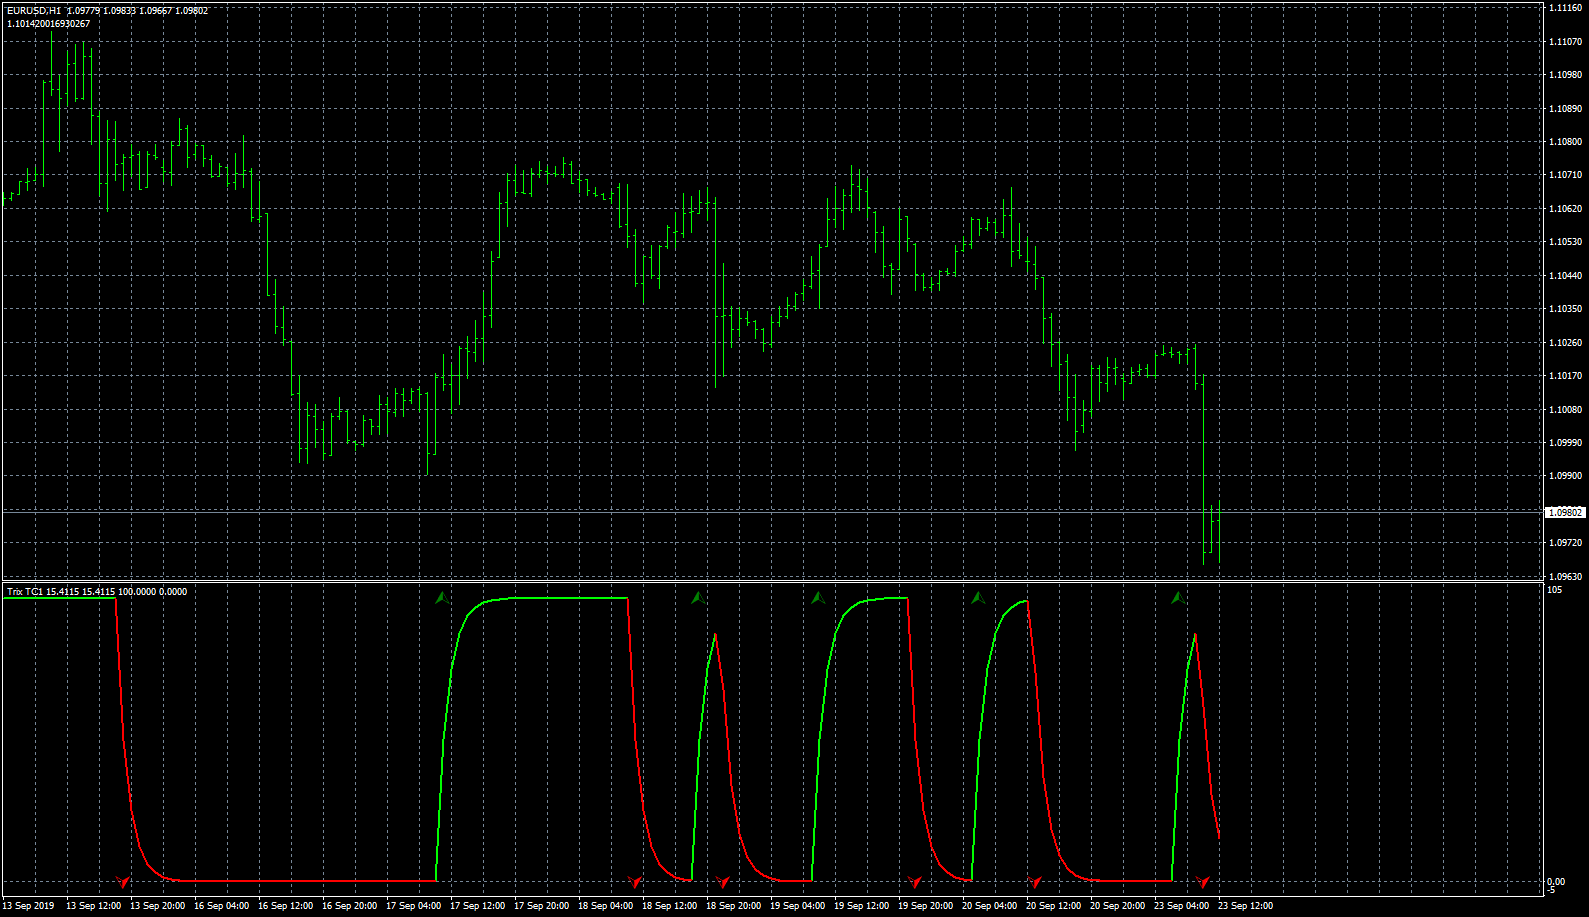Click the 16 Sep 20:00 time label
The width and height of the screenshot is (1589, 917).
coord(349,906)
